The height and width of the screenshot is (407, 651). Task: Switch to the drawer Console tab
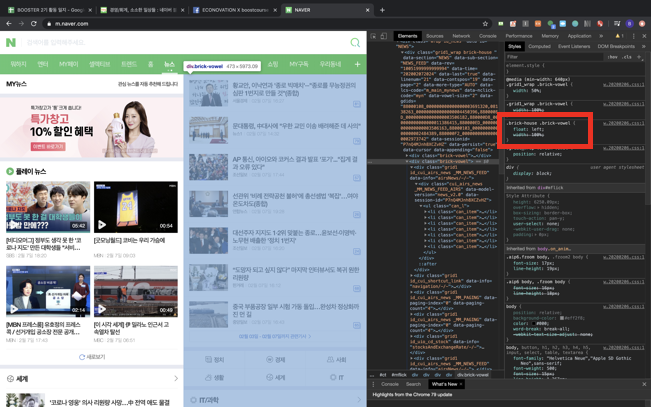tap(389, 384)
